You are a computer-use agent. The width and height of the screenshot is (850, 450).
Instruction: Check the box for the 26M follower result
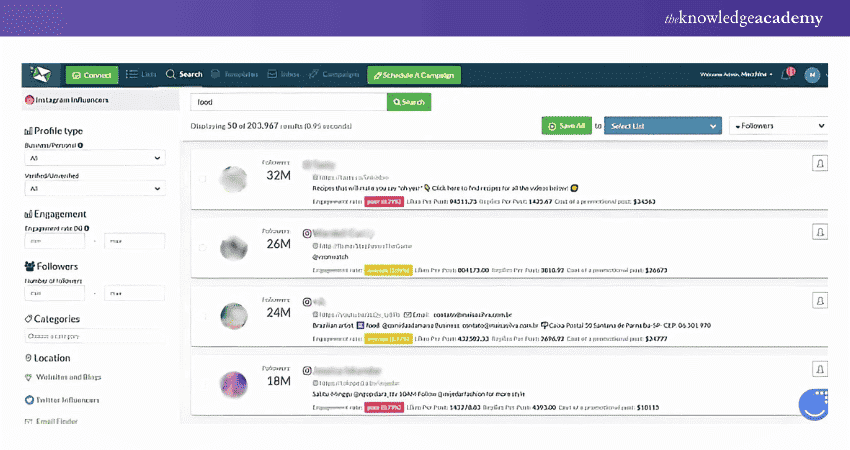coord(204,248)
